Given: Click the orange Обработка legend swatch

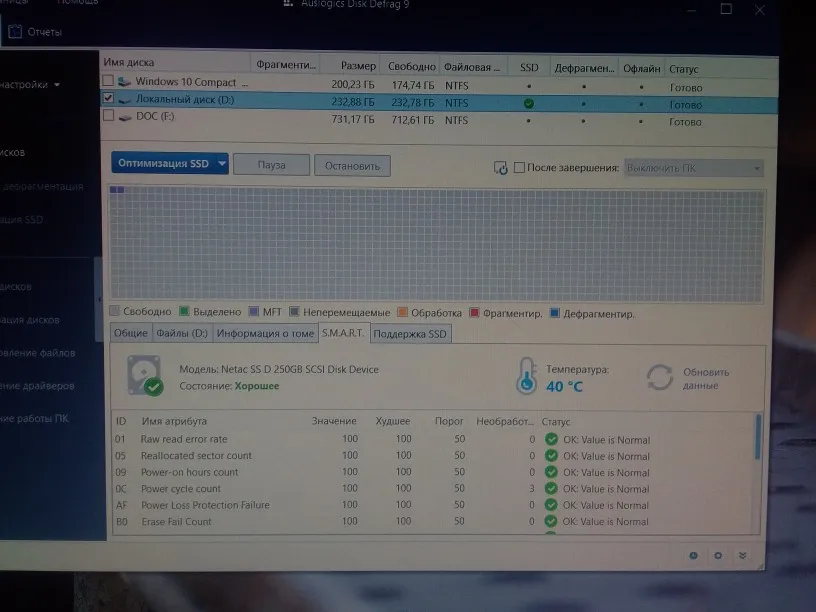Looking at the screenshot, I should pyautogui.click(x=402, y=312).
